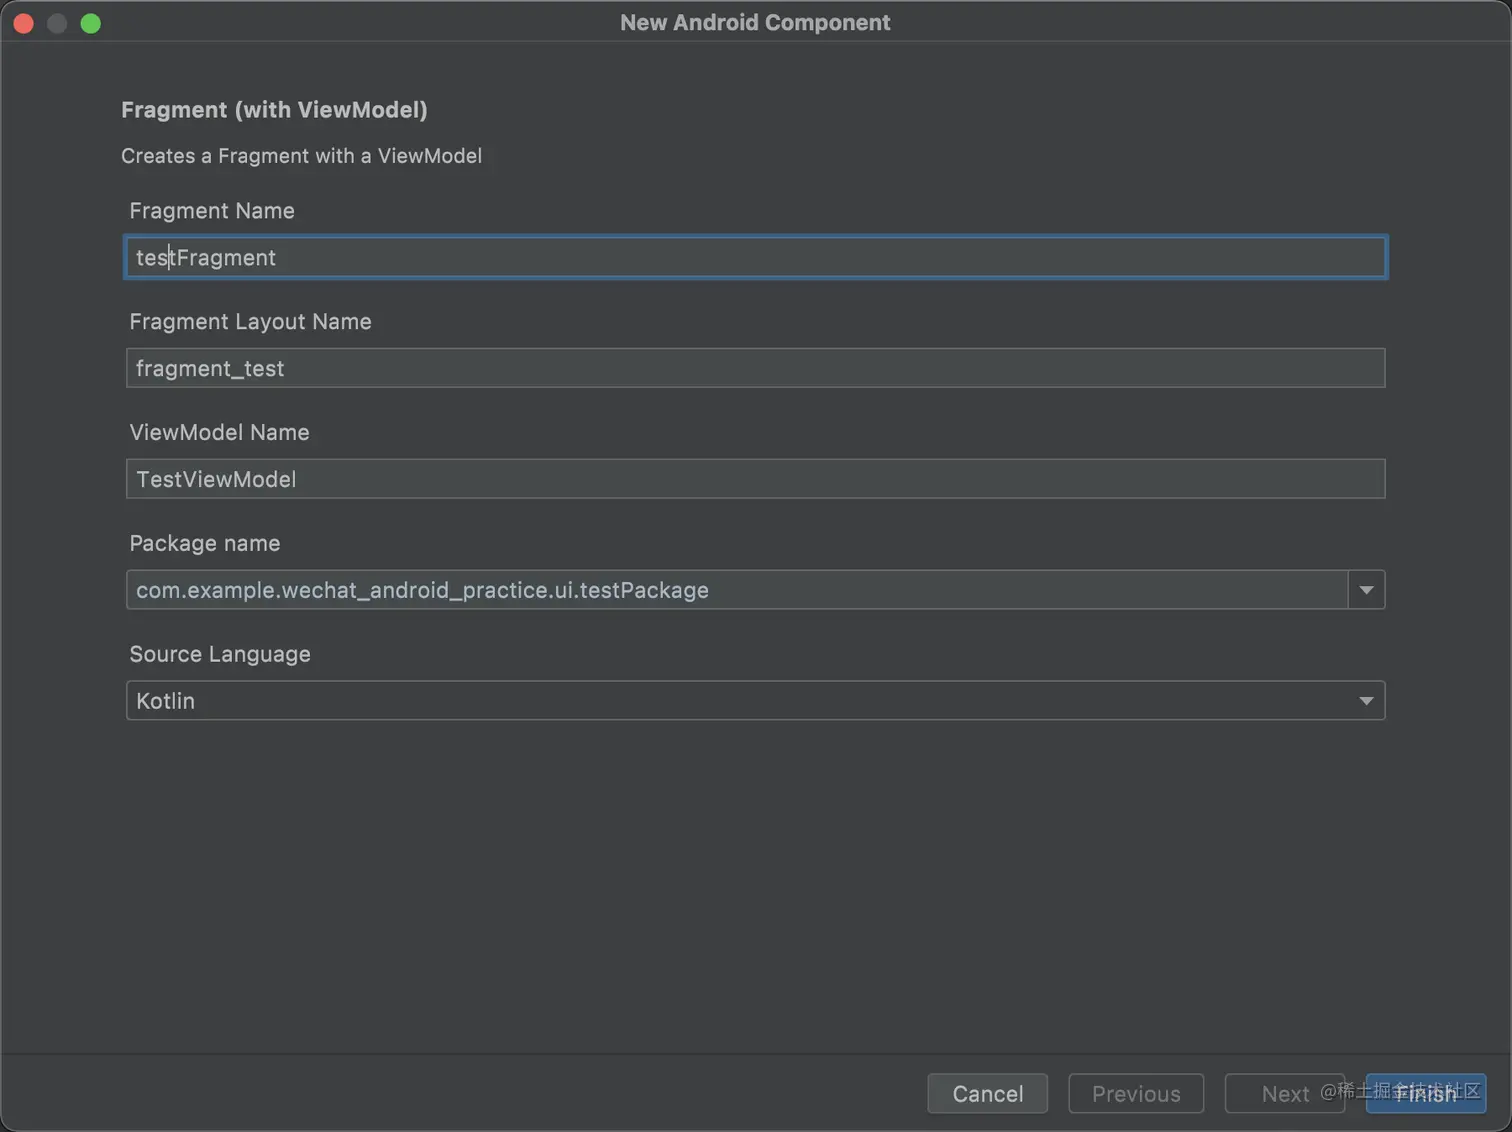
Task: Click the Package name label
Action: pyautogui.click(x=205, y=544)
